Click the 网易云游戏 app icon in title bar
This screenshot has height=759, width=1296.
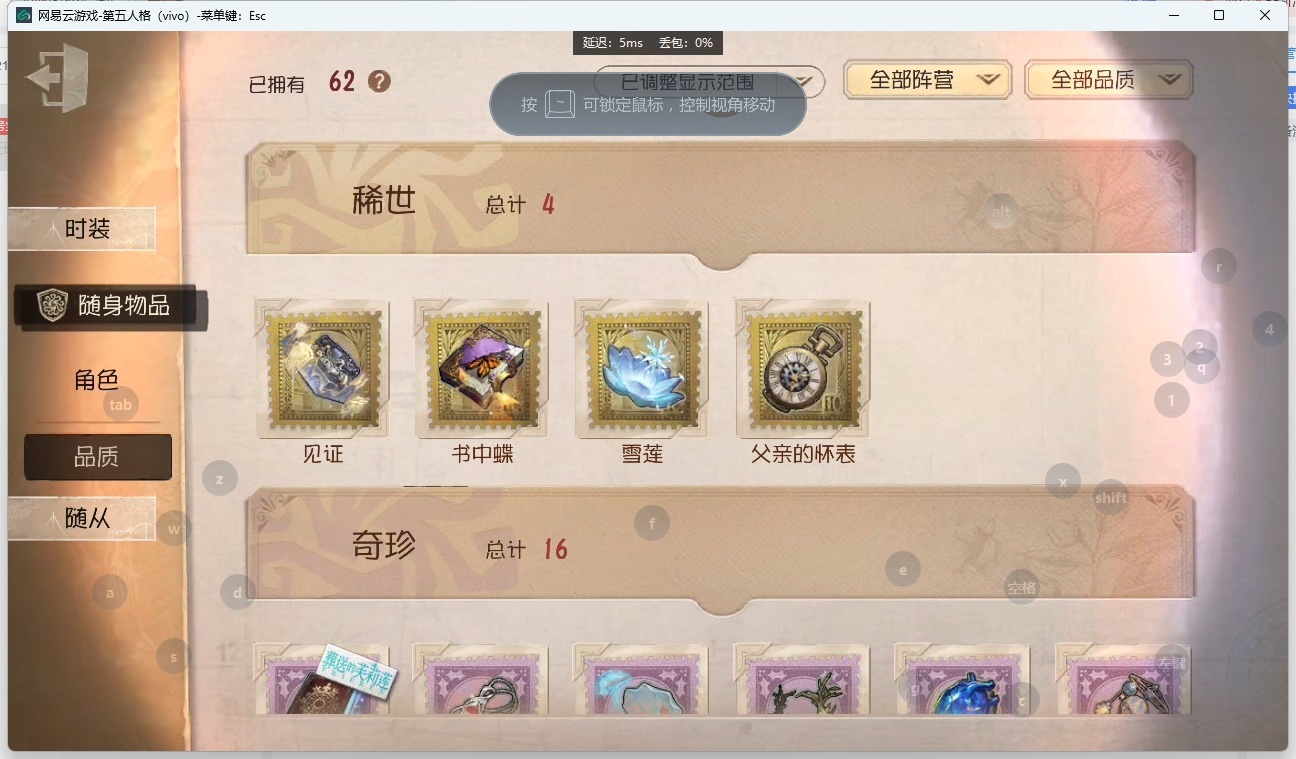(x=24, y=15)
